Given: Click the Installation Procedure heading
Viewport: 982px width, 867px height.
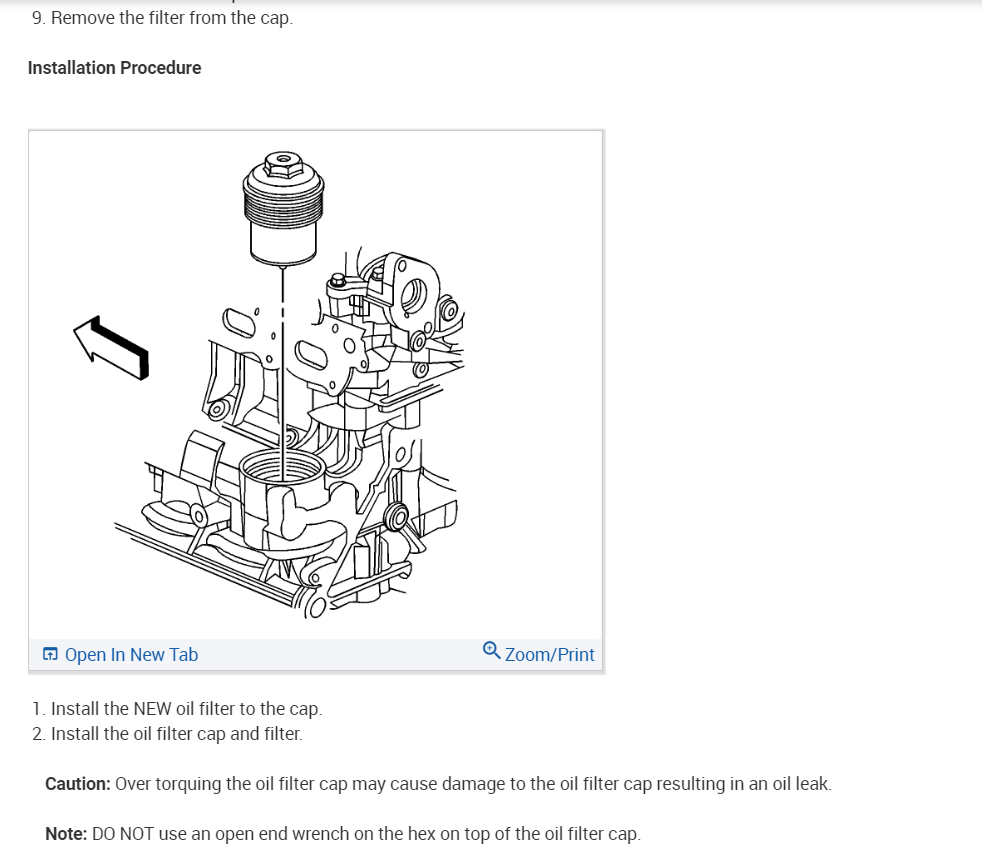Looking at the screenshot, I should pos(115,68).
